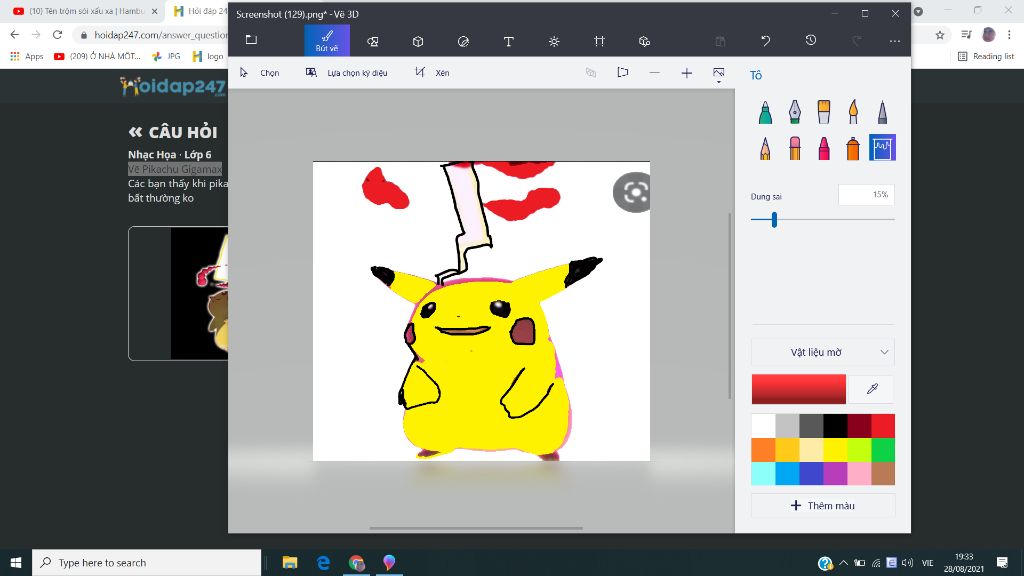1024x576 pixels.
Task: Open the Stickers tab
Action: 463,41
